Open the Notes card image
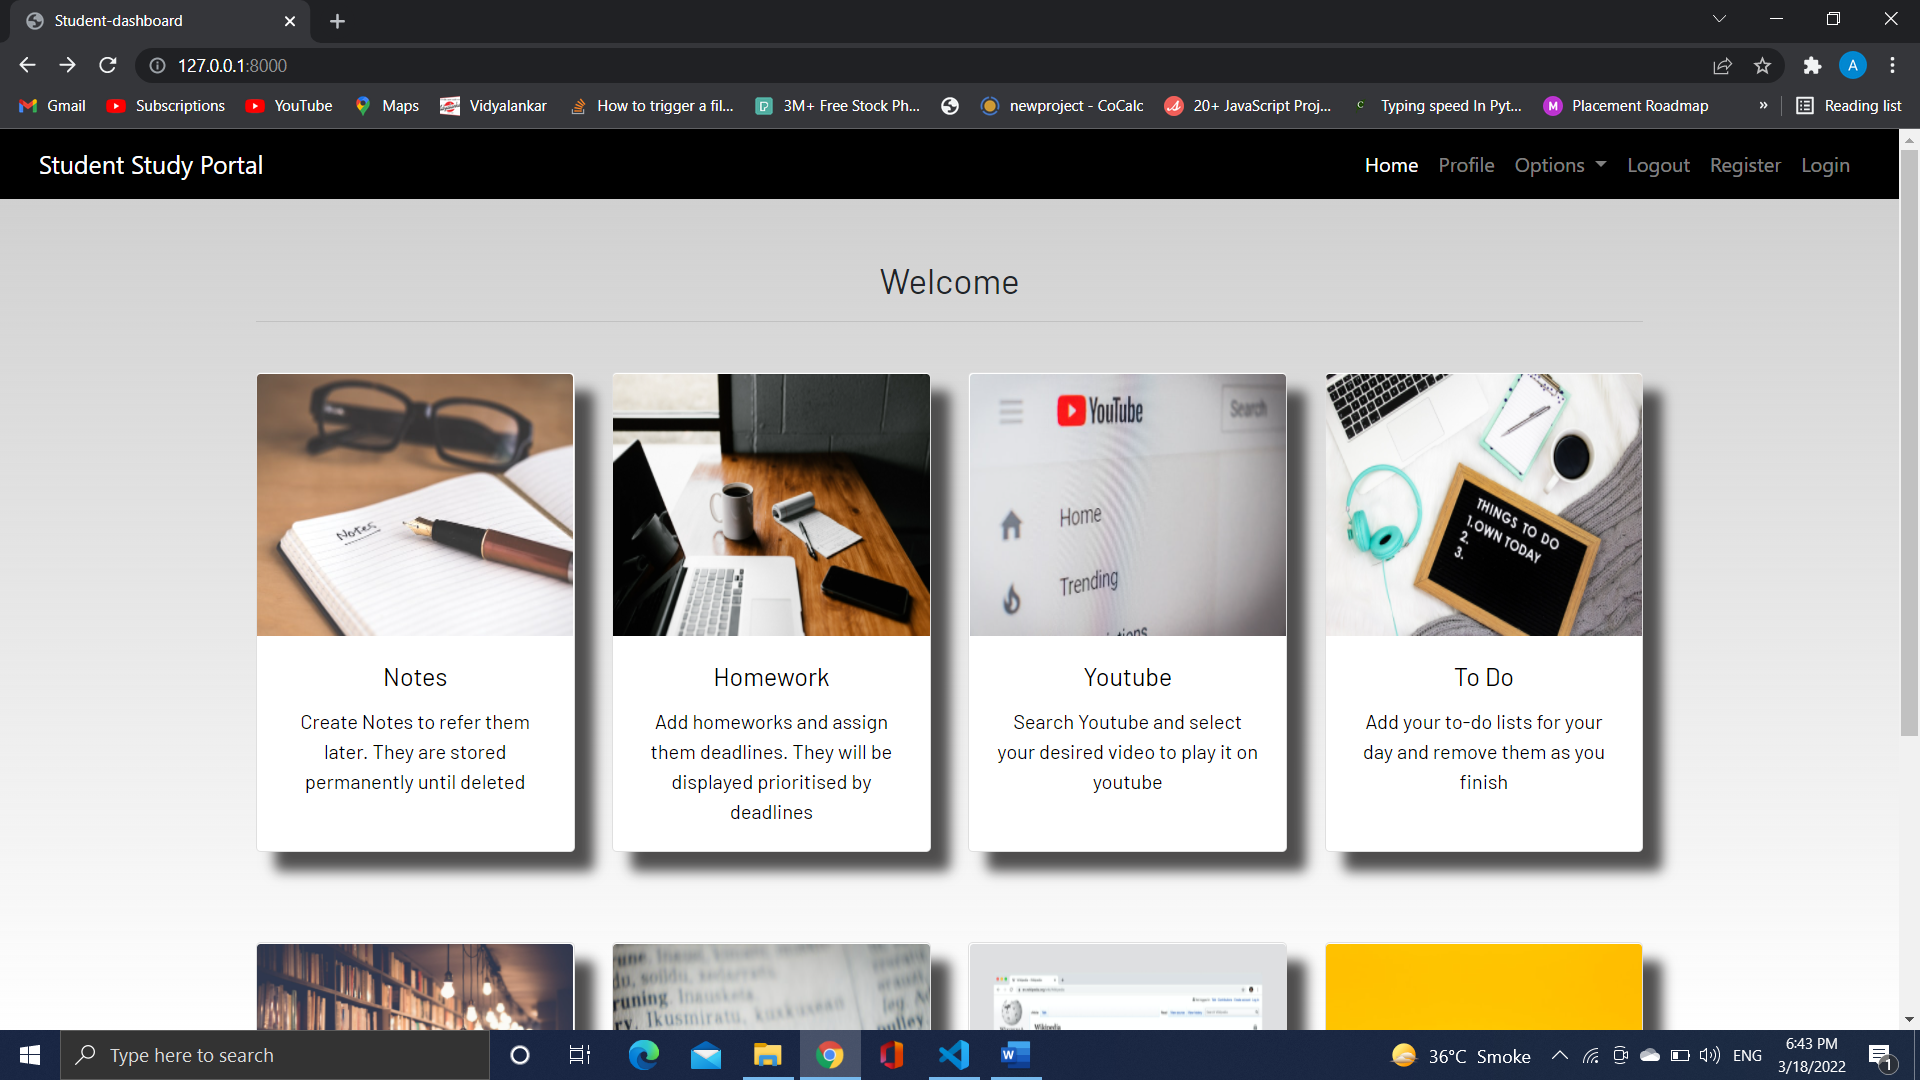This screenshot has height=1080, width=1920. pos(415,505)
